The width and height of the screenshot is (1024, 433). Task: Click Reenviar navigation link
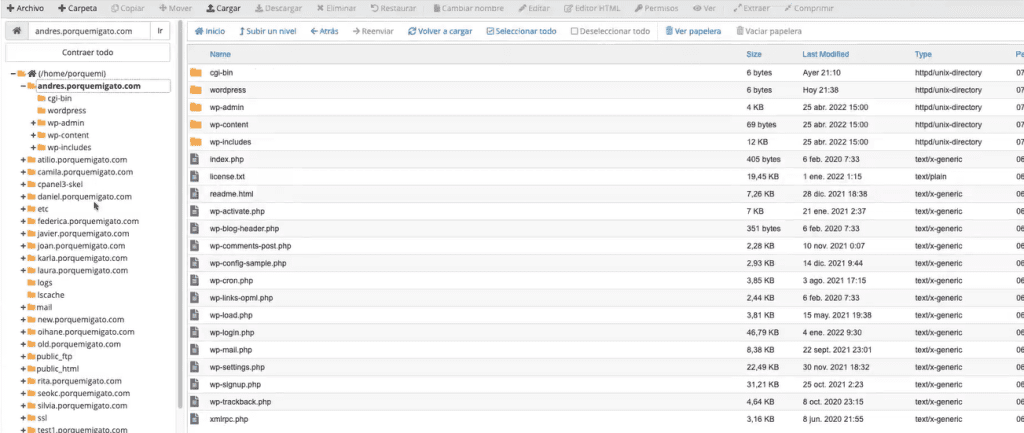pos(373,31)
